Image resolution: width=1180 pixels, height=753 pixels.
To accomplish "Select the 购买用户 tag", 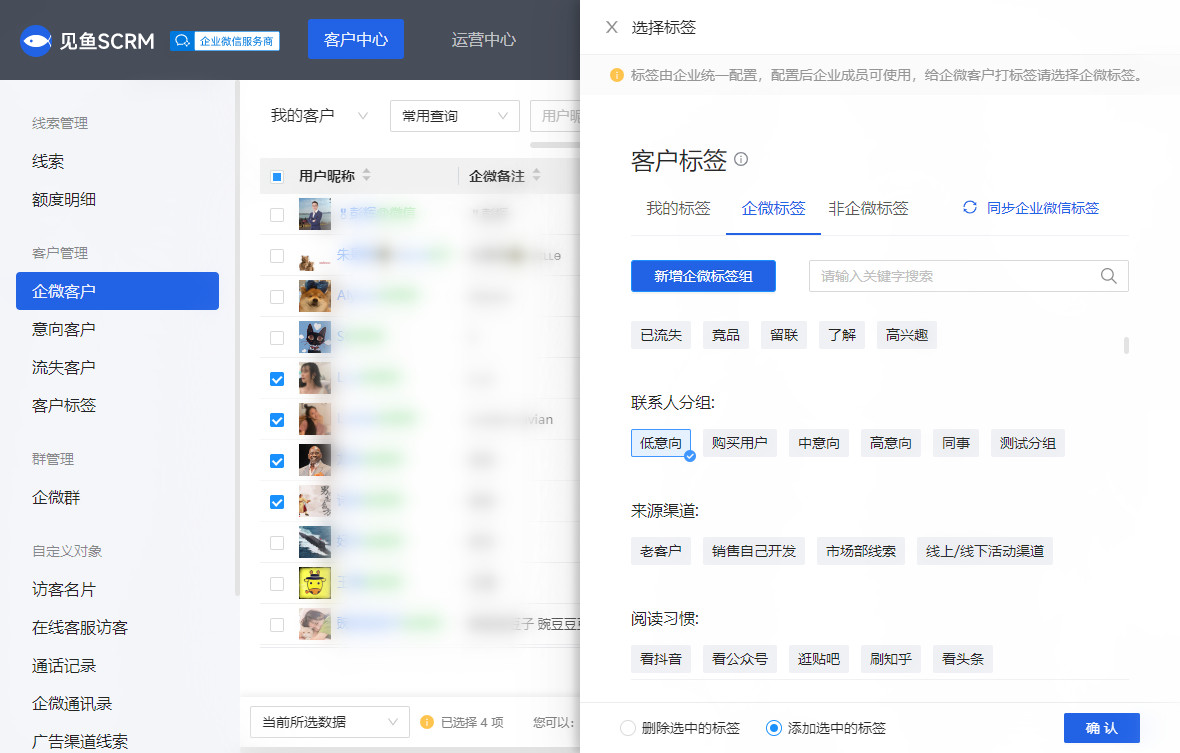I will tap(740, 443).
